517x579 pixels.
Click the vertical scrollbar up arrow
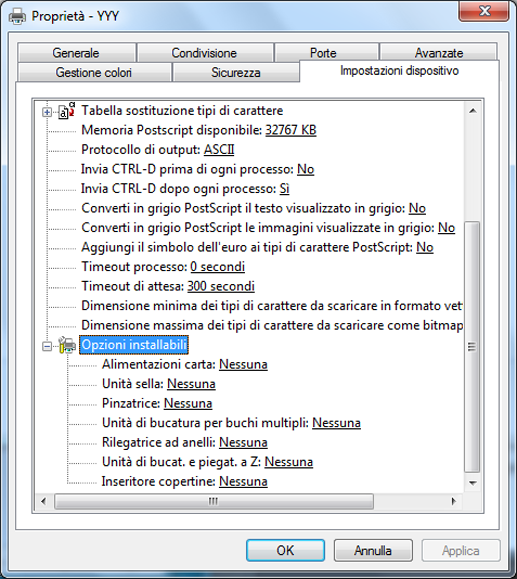[472, 111]
